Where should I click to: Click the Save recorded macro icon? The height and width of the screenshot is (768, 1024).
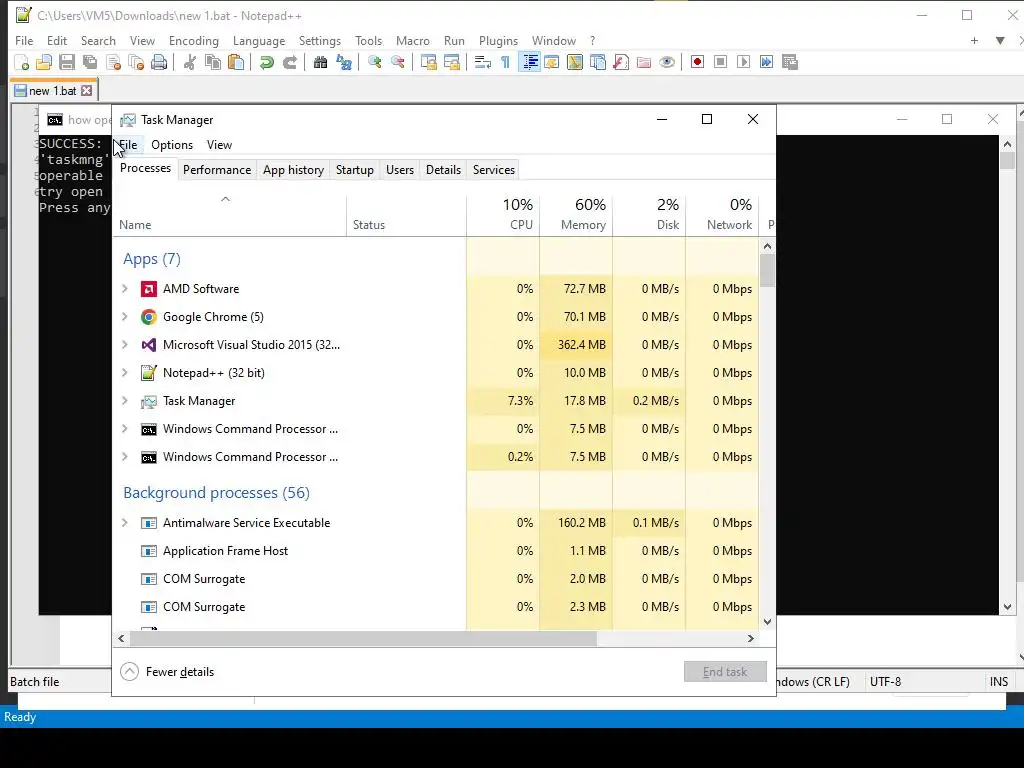(x=790, y=62)
